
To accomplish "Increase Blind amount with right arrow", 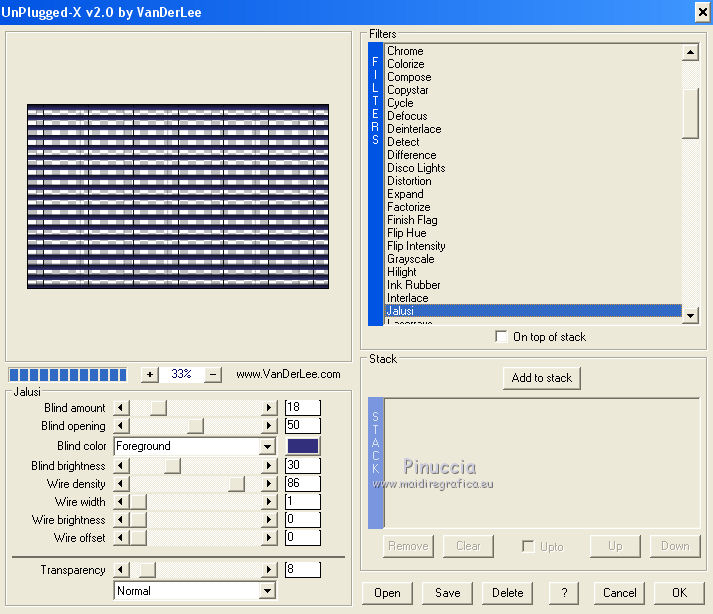I will coord(269,408).
